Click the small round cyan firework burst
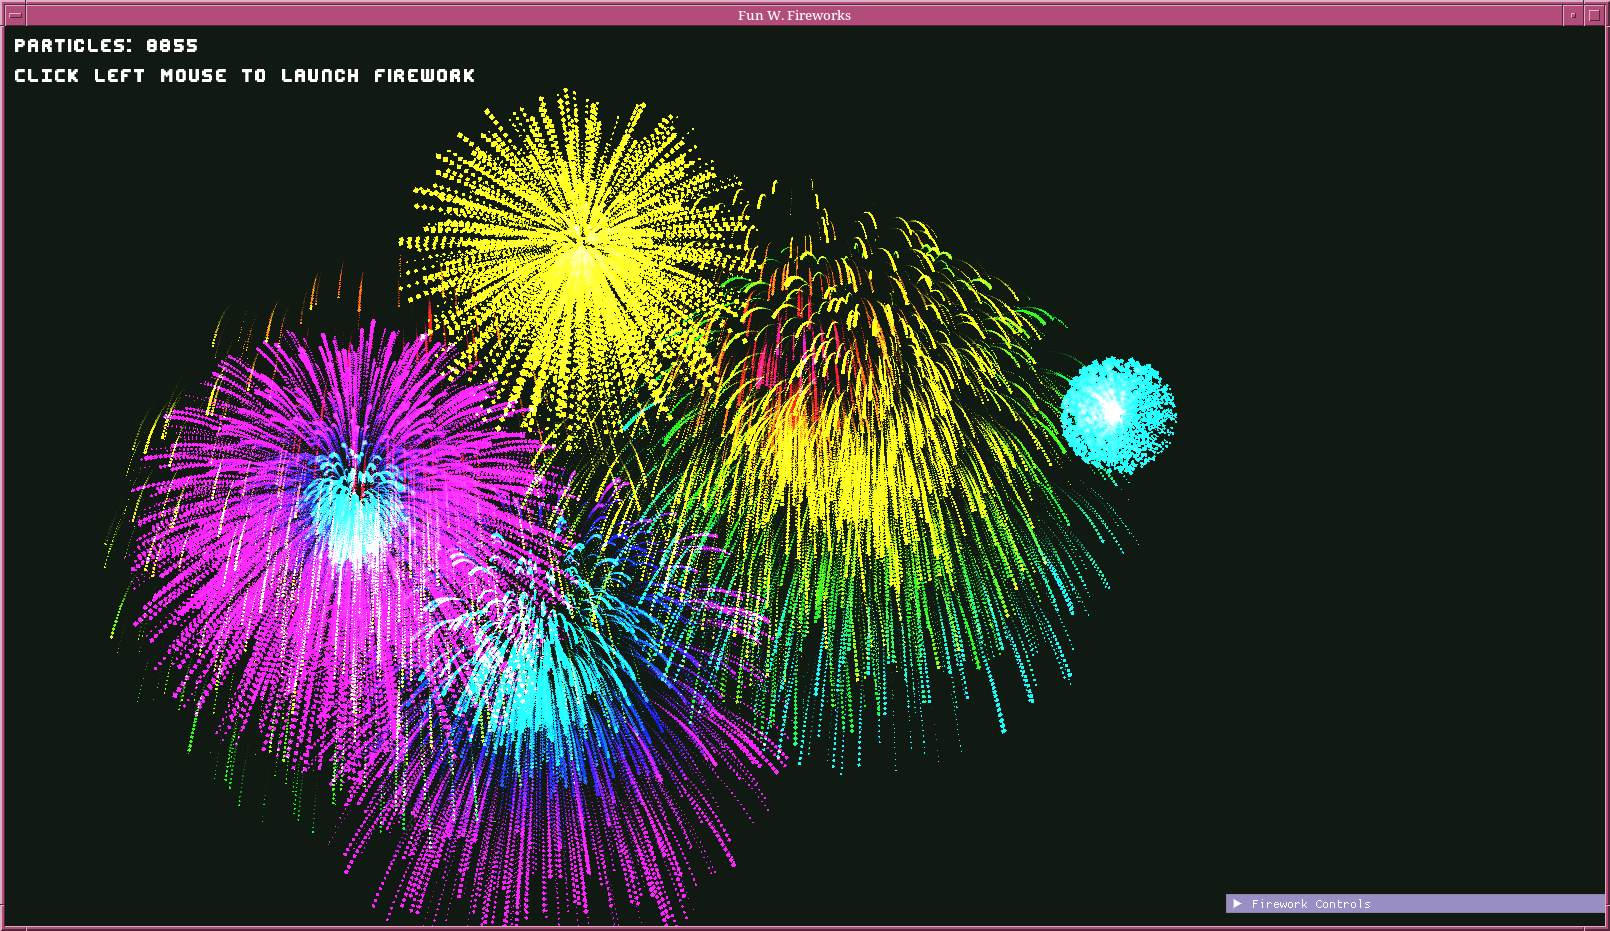 pyautogui.click(x=1117, y=414)
